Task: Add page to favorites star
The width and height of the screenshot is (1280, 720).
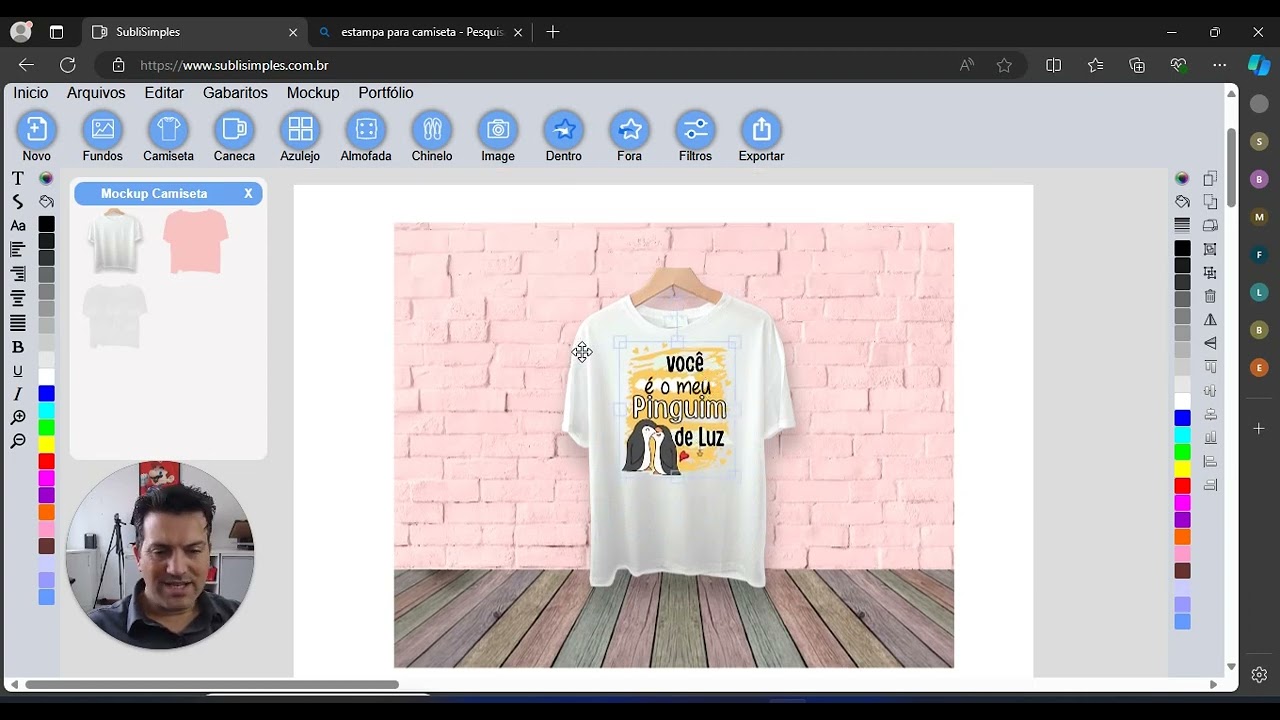Action: click(1004, 65)
